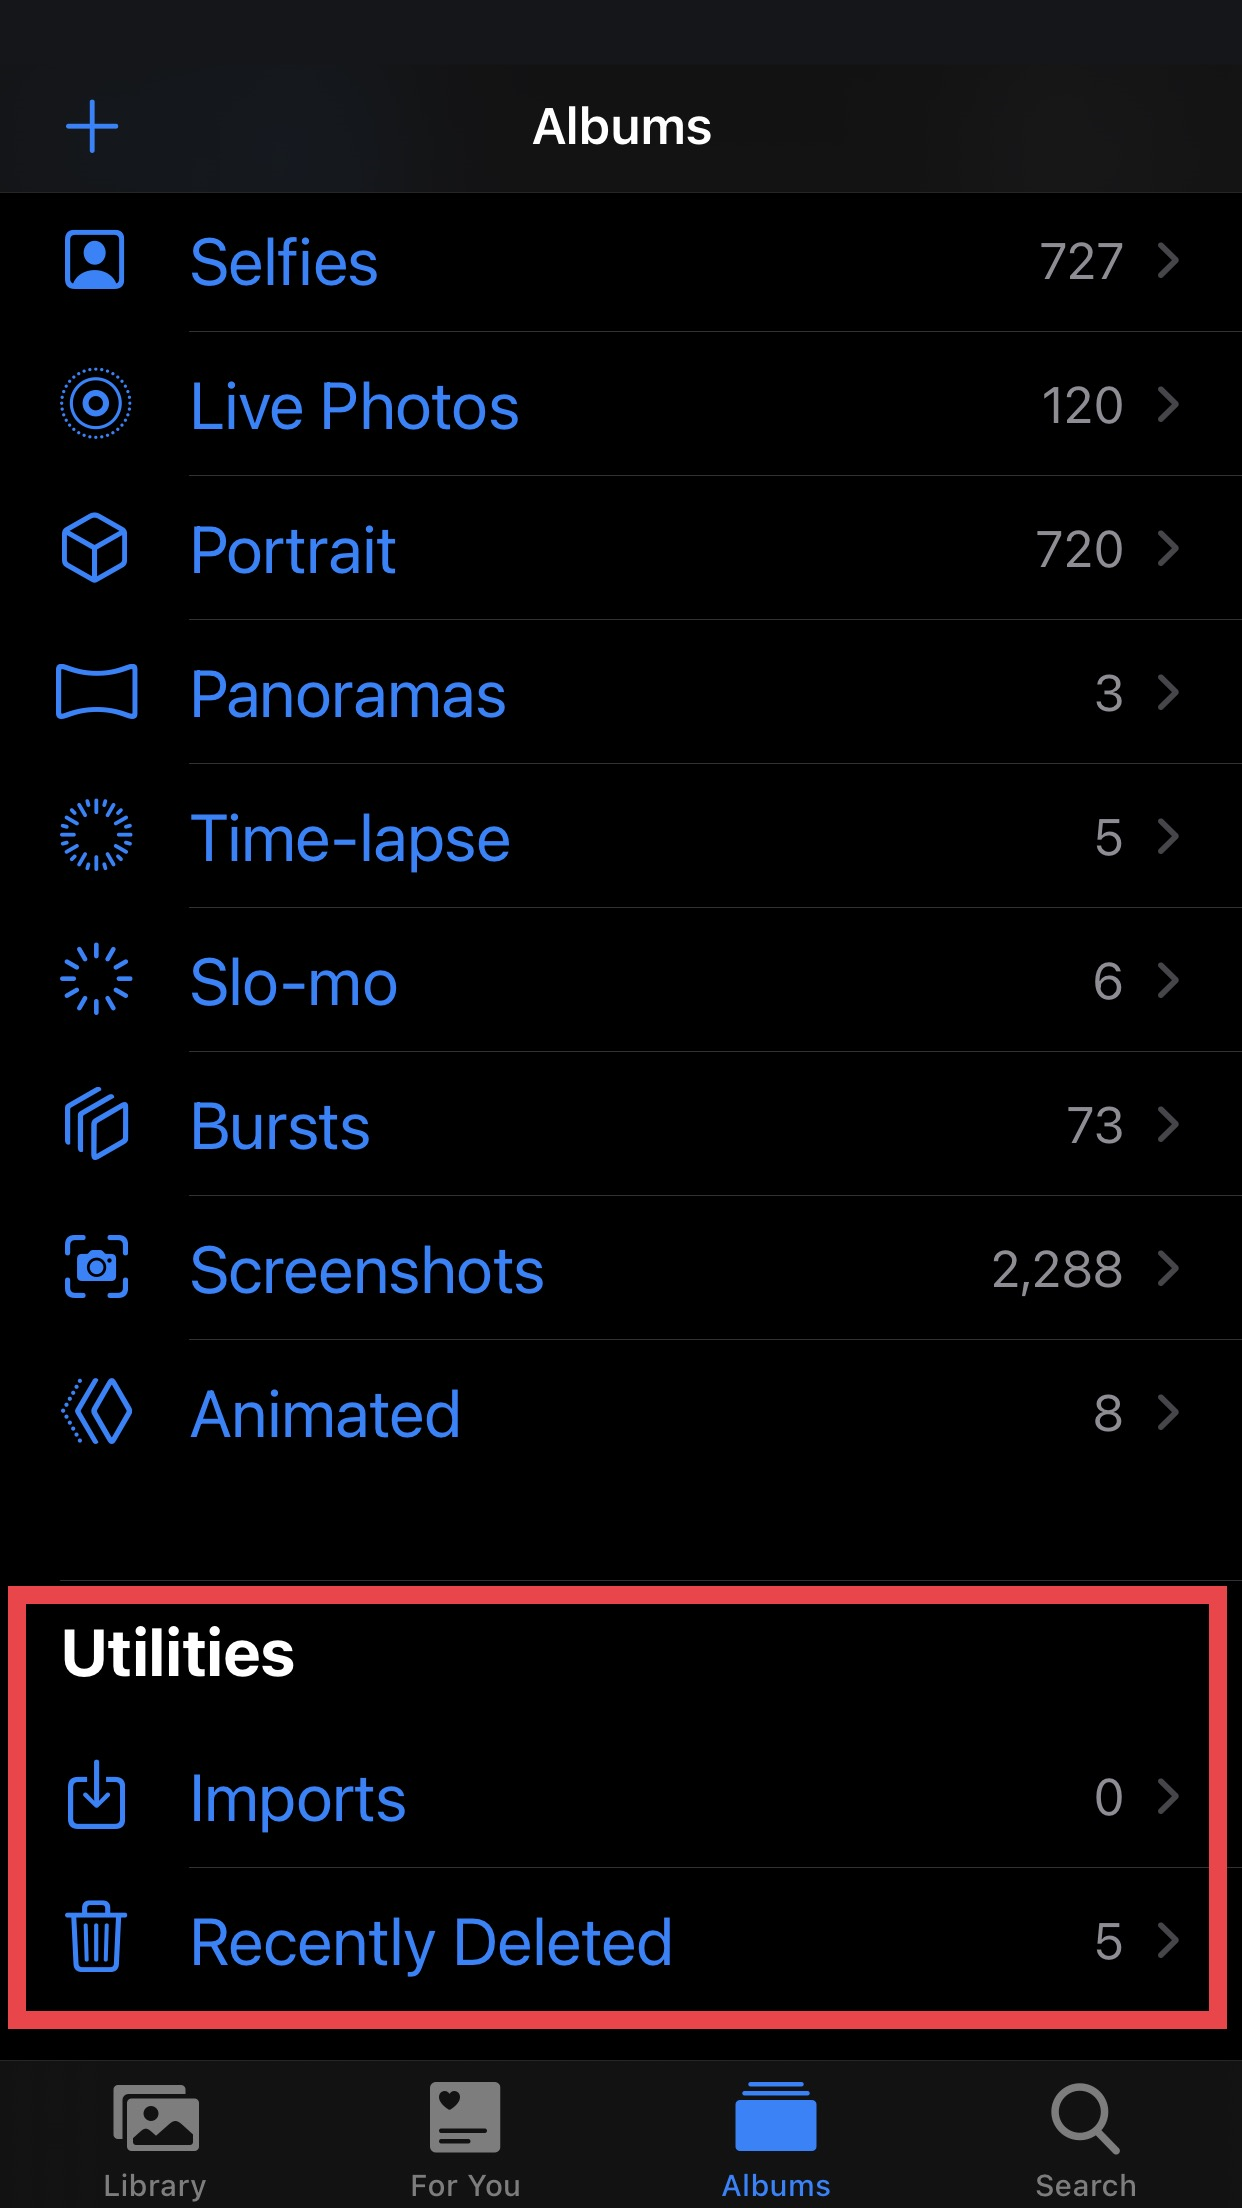Tap the plus icon to add album

(92, 127)
